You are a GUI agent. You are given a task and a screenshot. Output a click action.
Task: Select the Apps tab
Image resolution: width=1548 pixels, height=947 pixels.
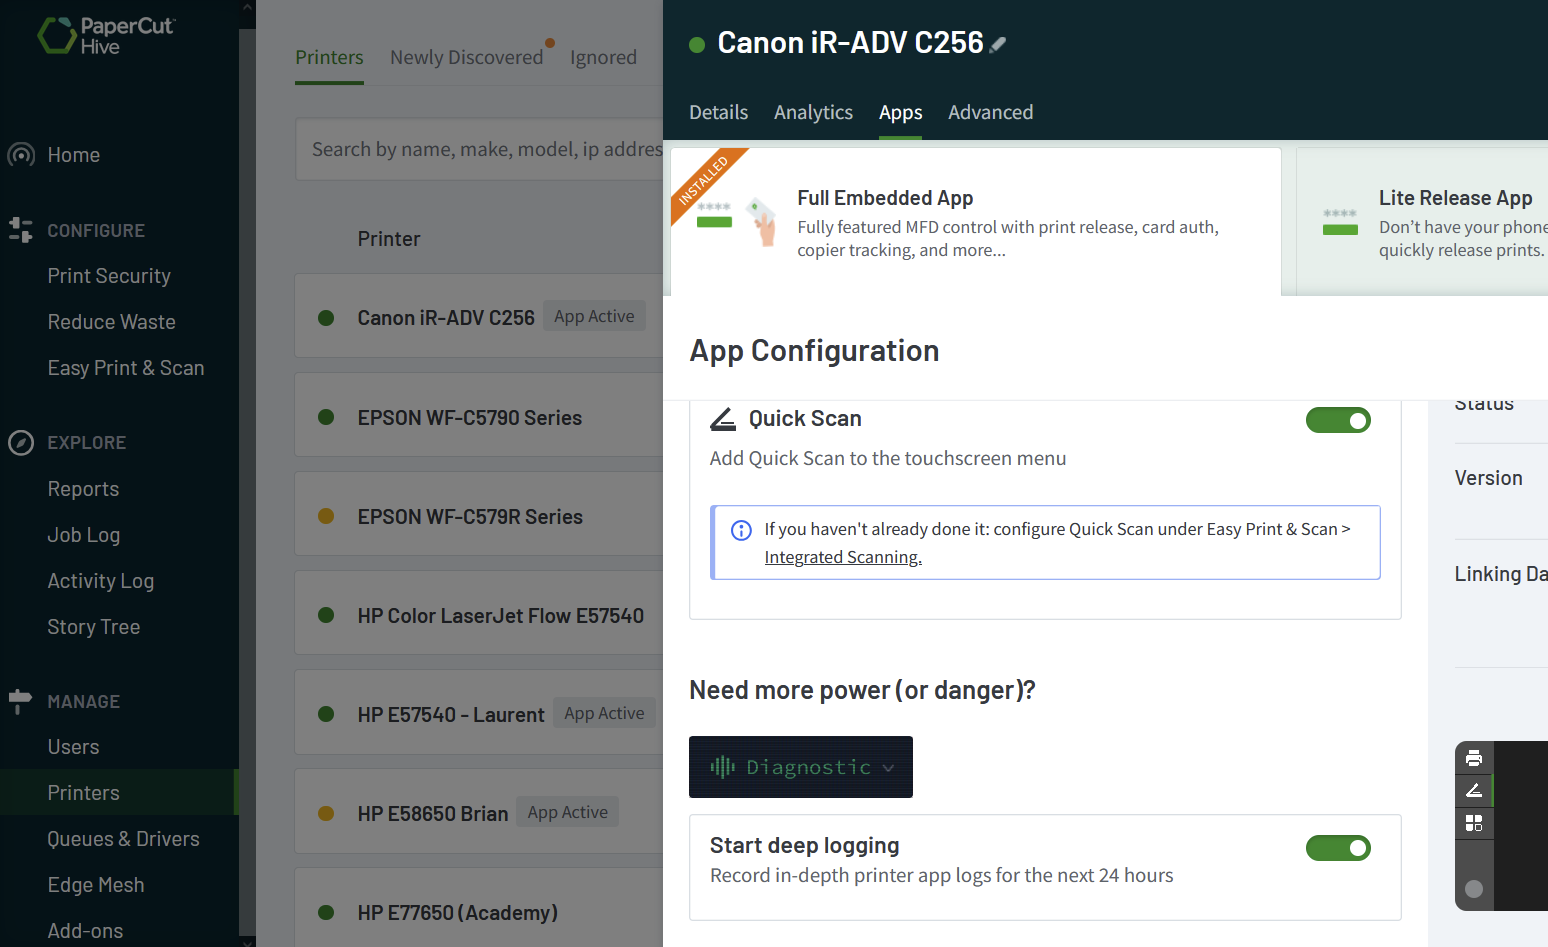(900, 113)
